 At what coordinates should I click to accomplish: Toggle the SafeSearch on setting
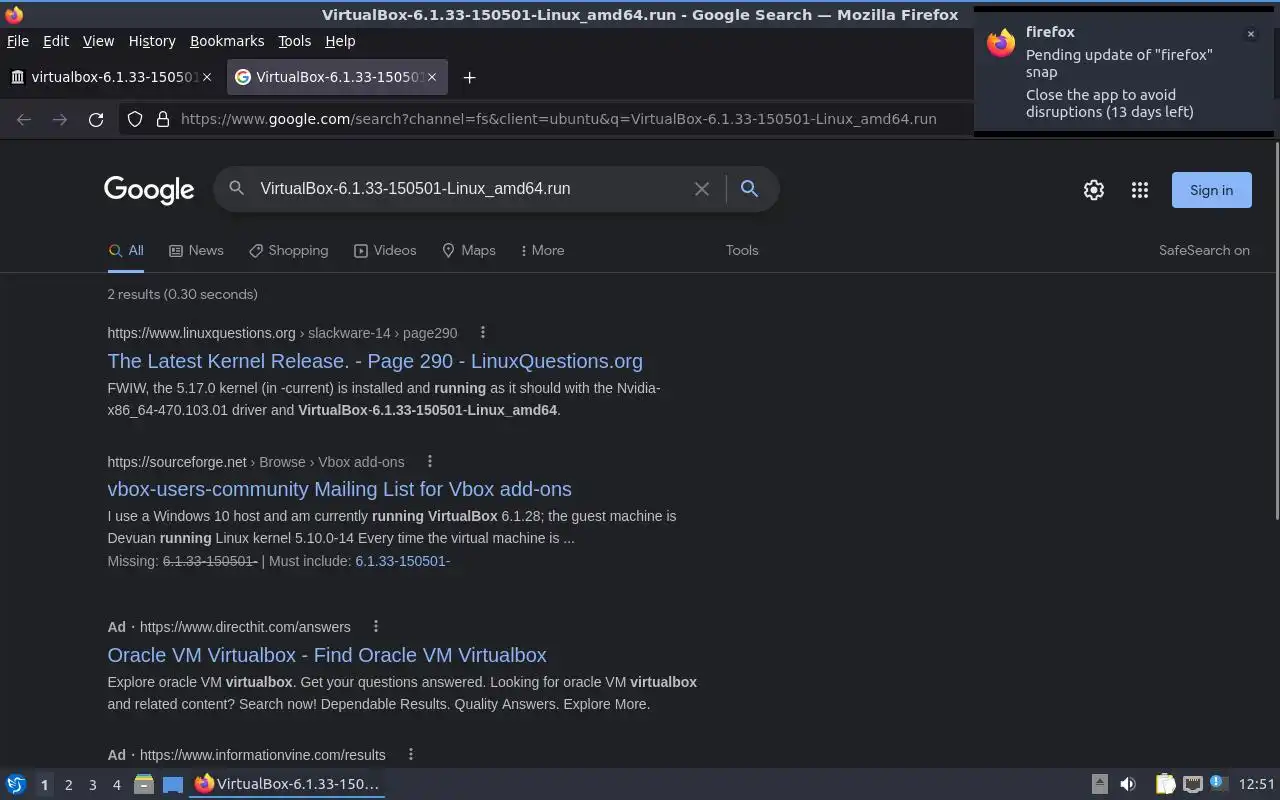point(1204,250)
